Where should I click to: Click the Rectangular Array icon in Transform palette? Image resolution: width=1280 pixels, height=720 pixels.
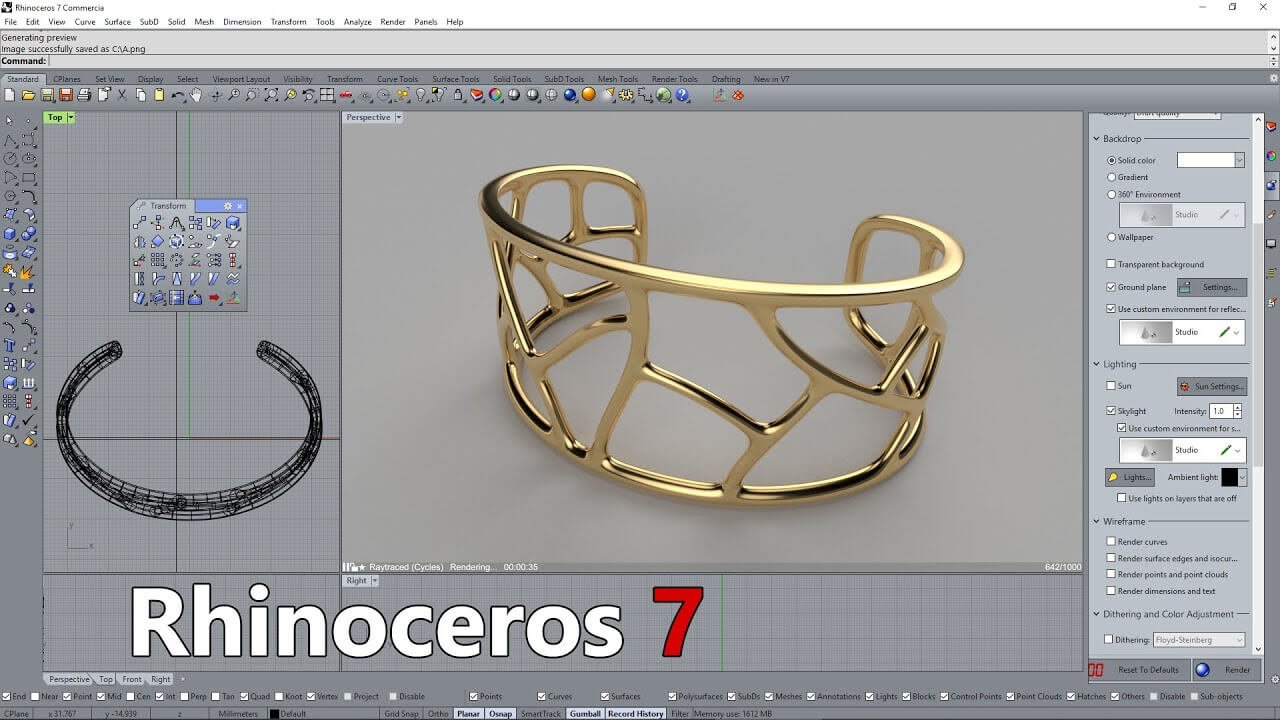click(x=157, y=260)
